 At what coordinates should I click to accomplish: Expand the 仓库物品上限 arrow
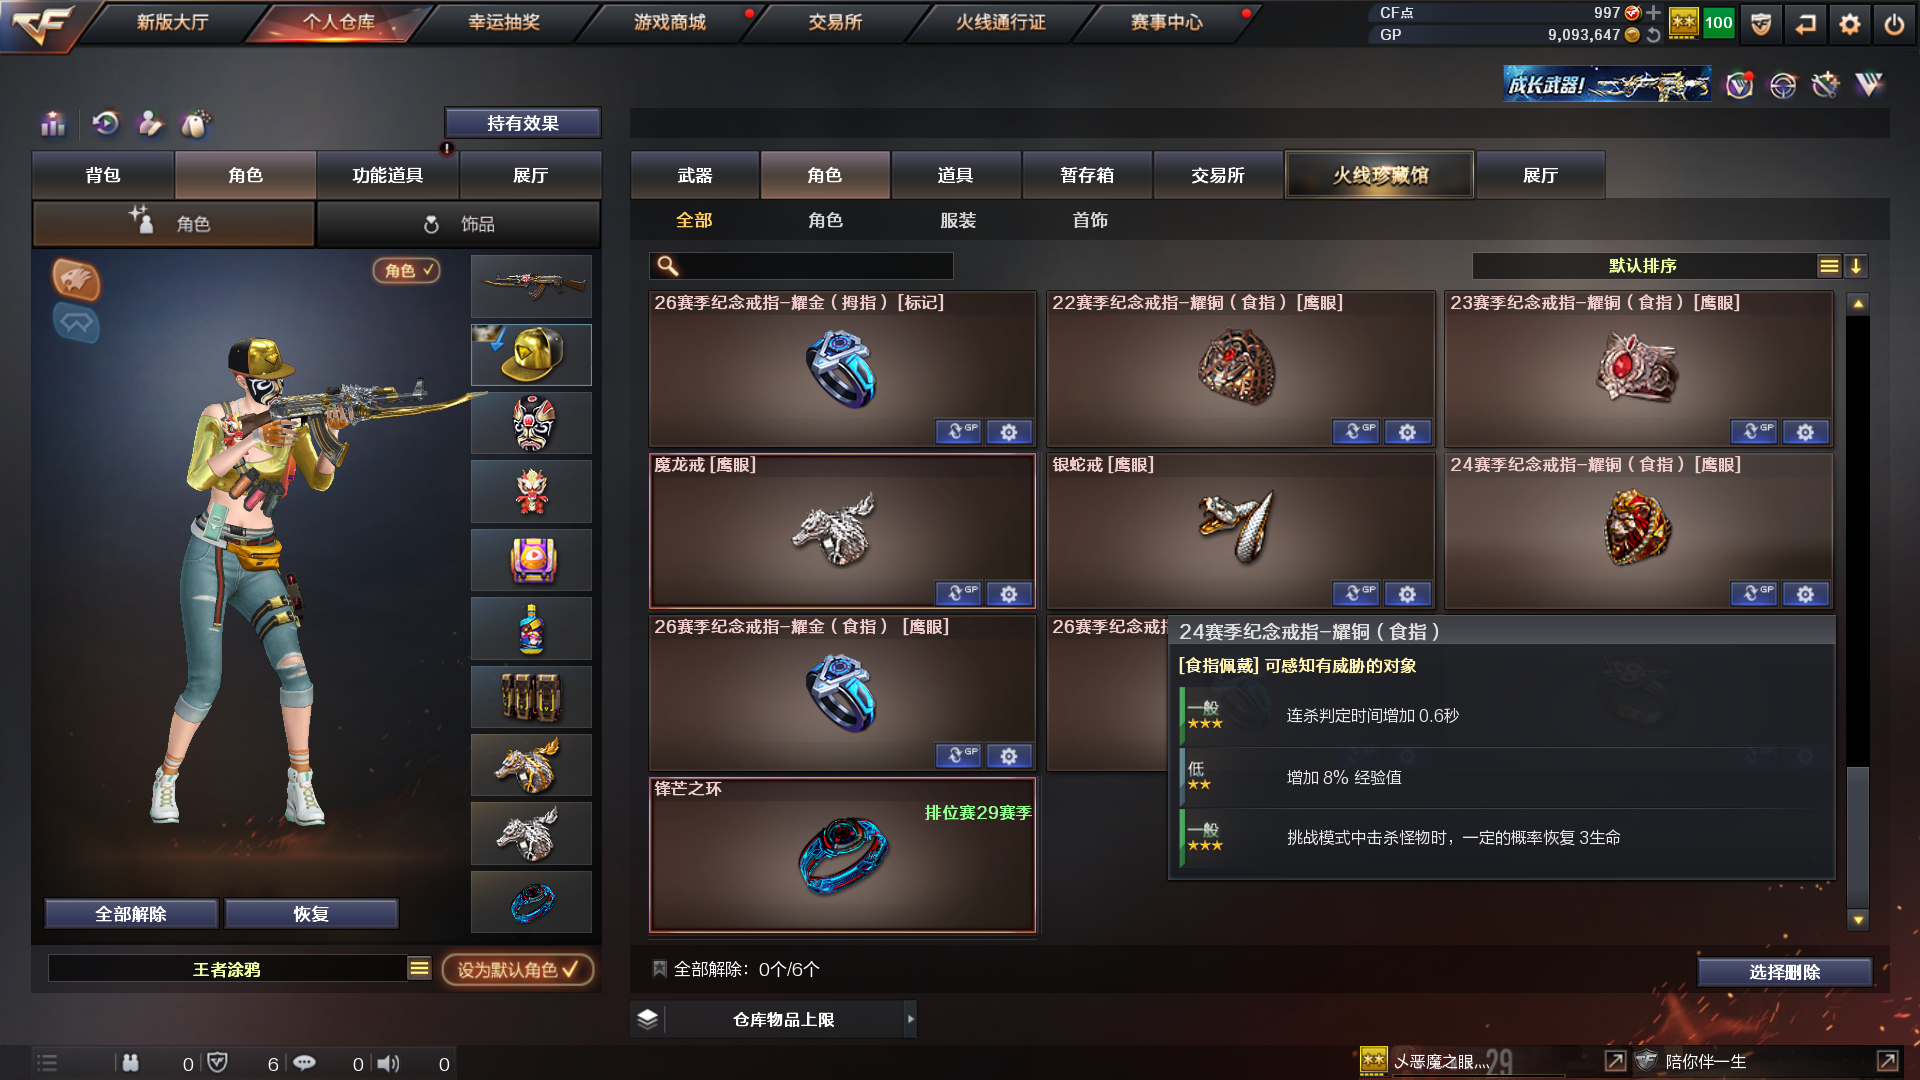[910, 1019]
